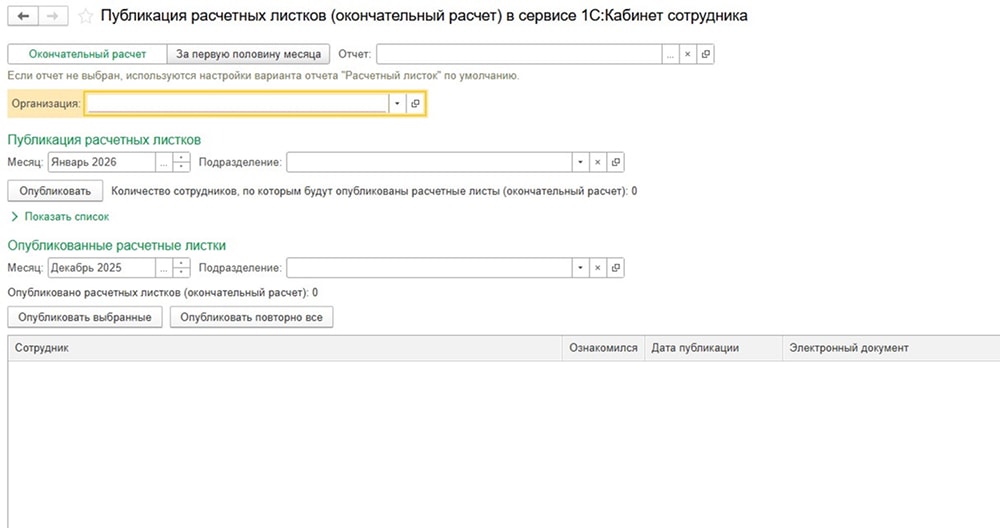Viewport: 1000px width, 528px height.
Task: Click Опубликовать выбранные button
Action: pos(85,317)
